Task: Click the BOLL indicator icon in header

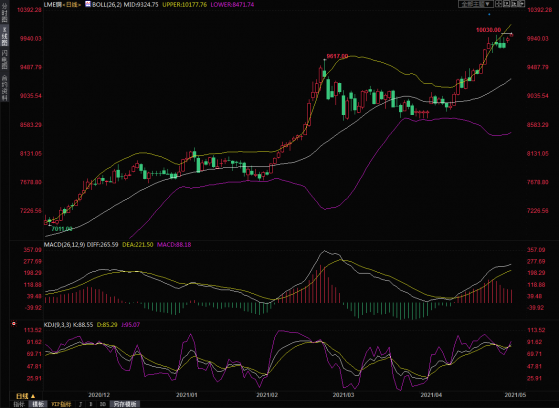Action: click(x=88, y=4)
